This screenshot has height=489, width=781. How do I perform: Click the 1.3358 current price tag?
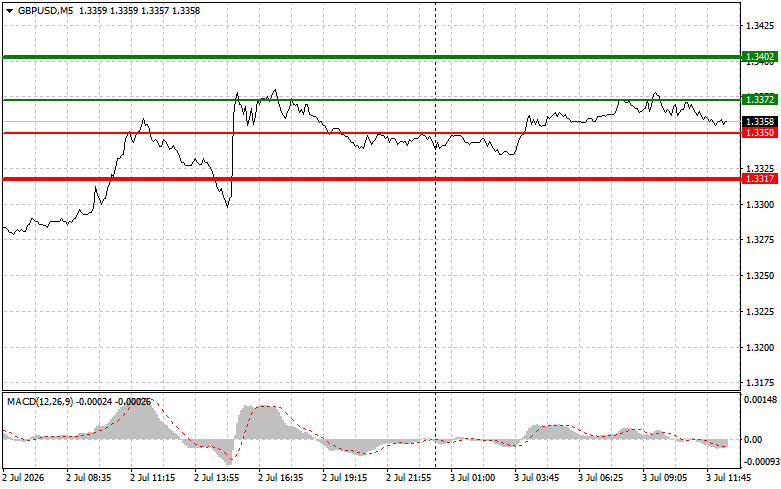tap(760, 122)
